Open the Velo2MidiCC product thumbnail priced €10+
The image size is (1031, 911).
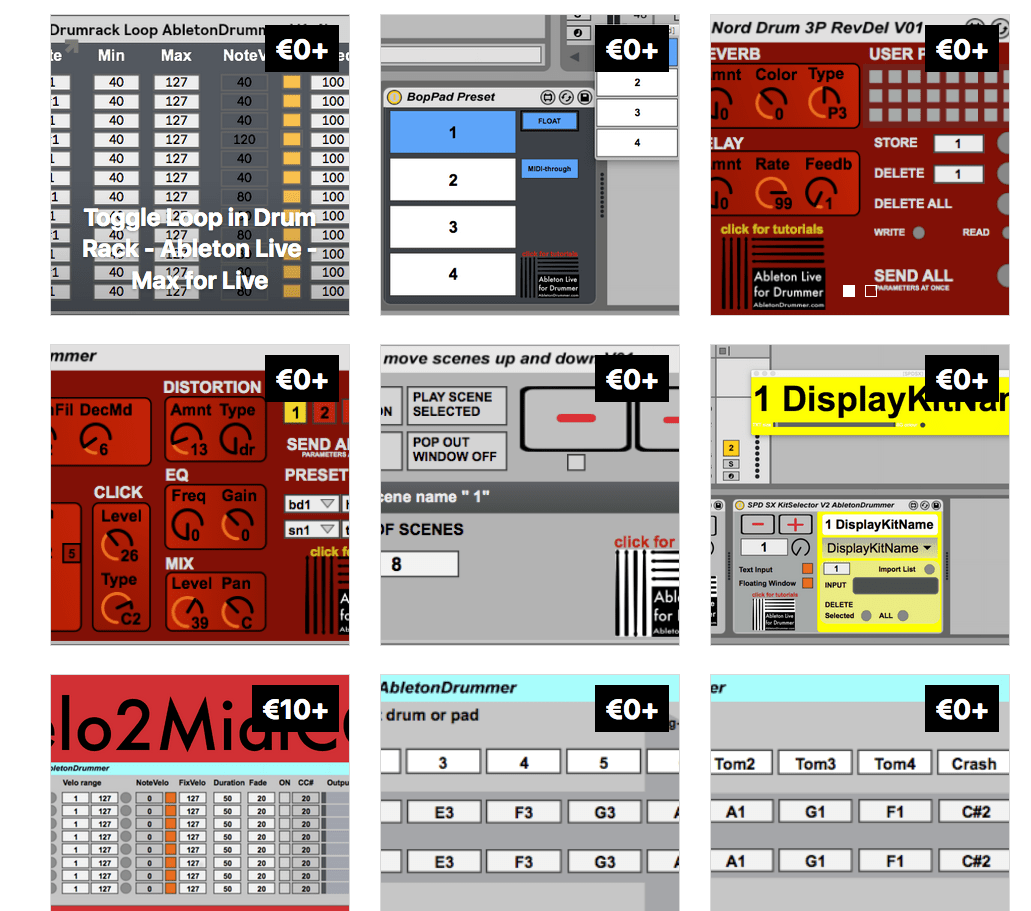(200, 793)
